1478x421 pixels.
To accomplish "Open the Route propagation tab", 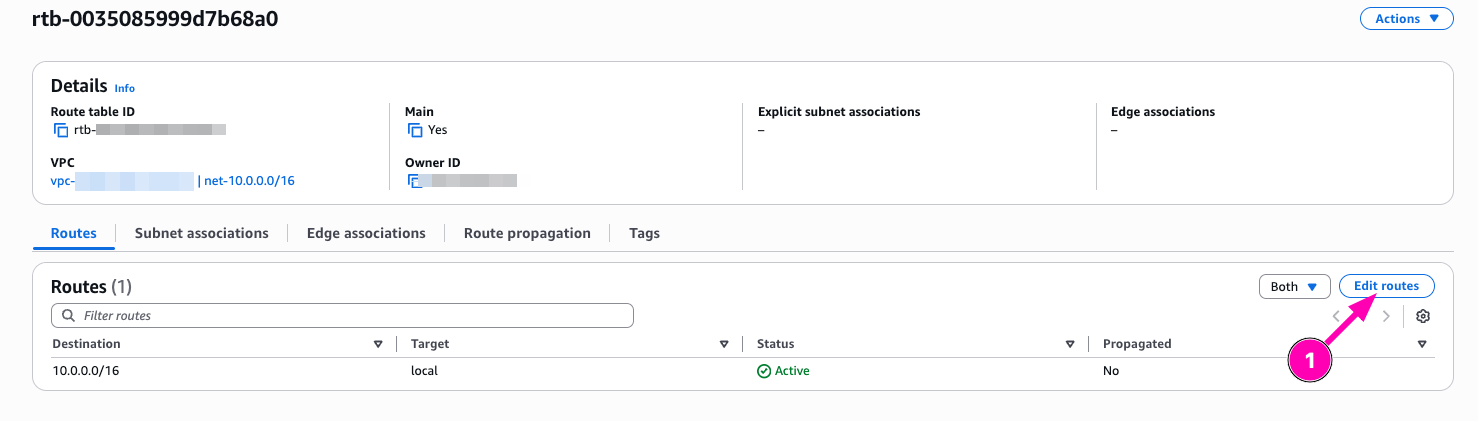I will [x=527, y=233].
